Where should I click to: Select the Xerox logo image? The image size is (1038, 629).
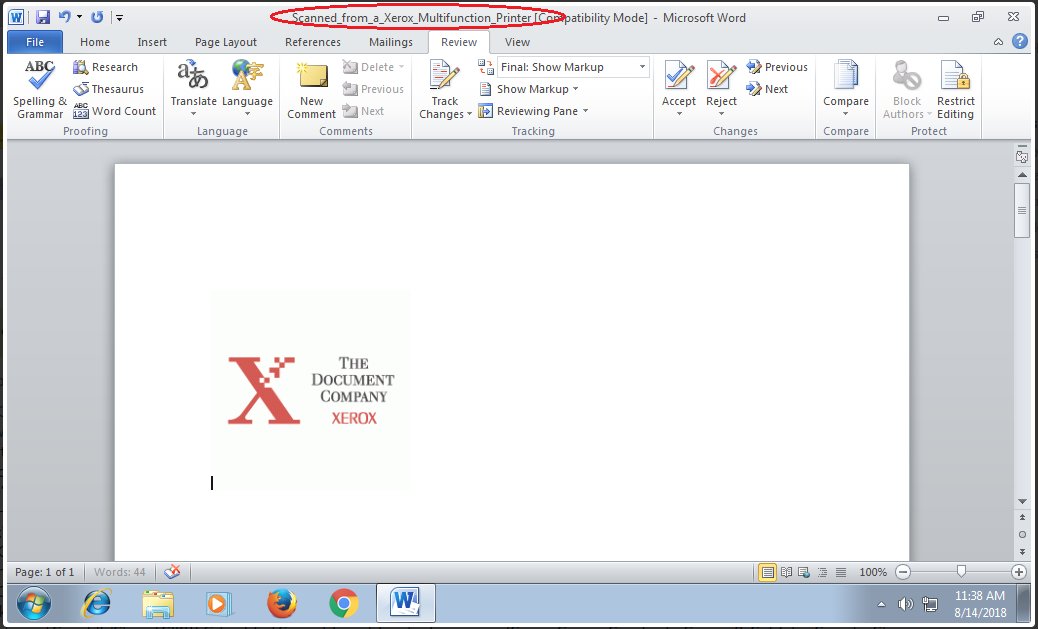(310, 391)
